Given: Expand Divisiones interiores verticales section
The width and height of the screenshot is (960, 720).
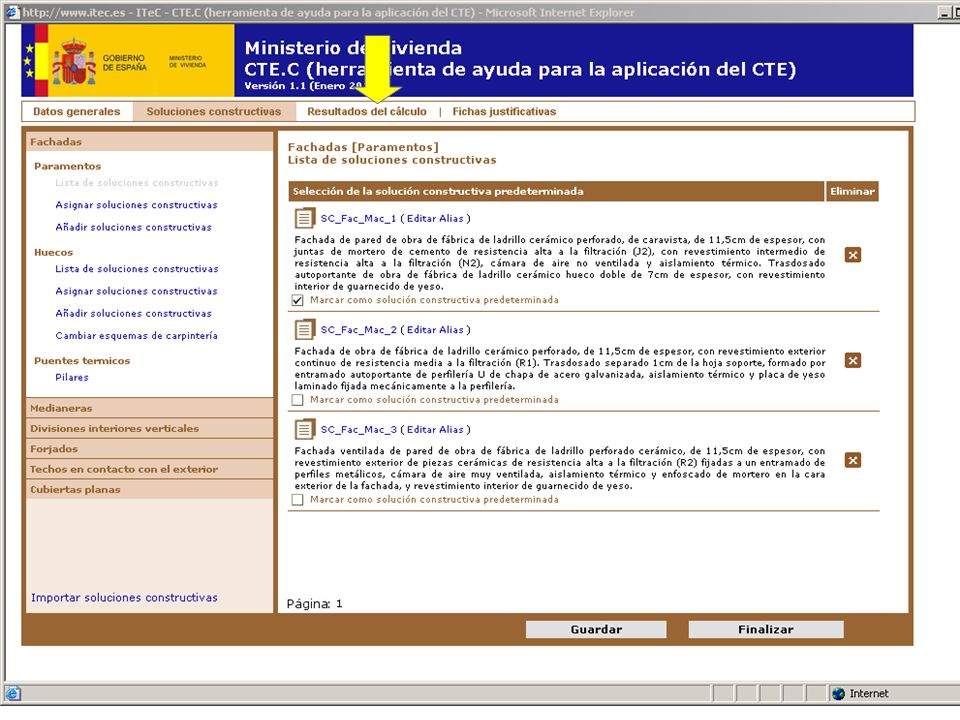Looking at the screenshot, I should click(x=149, y=428).
